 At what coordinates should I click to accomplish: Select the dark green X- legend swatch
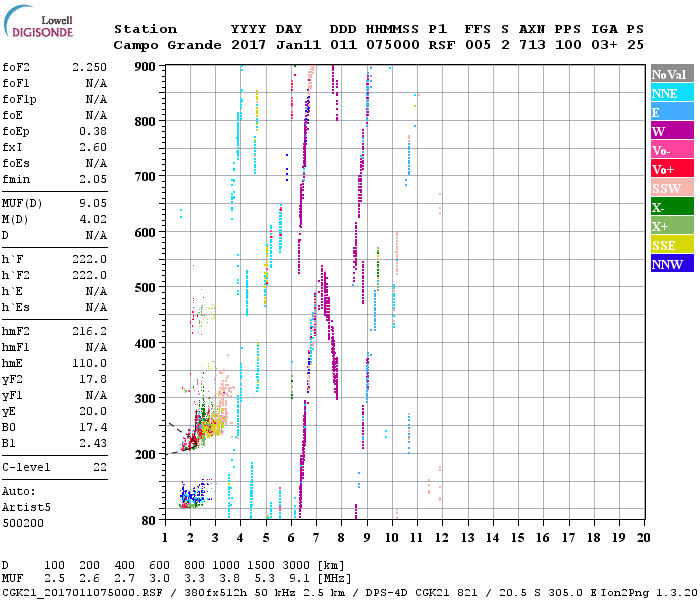(672, 207)
